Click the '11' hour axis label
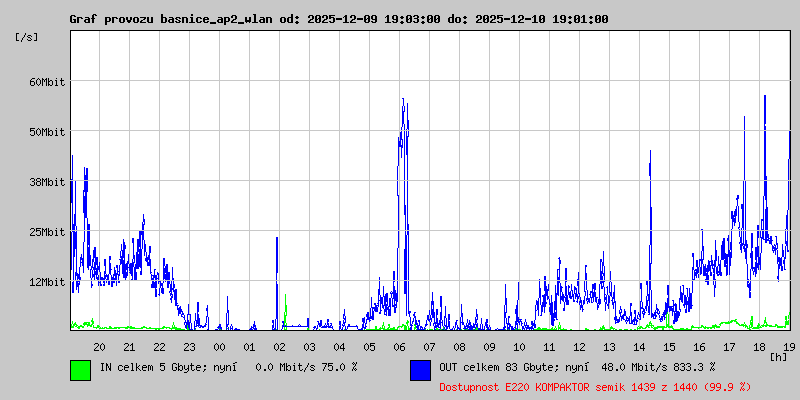Image resolution: width=800 pixels, height=400 pixels. (549, 347)
